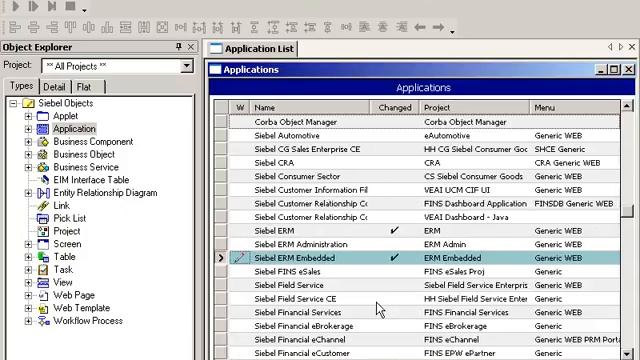
Task: Open the Project filter dropdown
Action: 187,66
